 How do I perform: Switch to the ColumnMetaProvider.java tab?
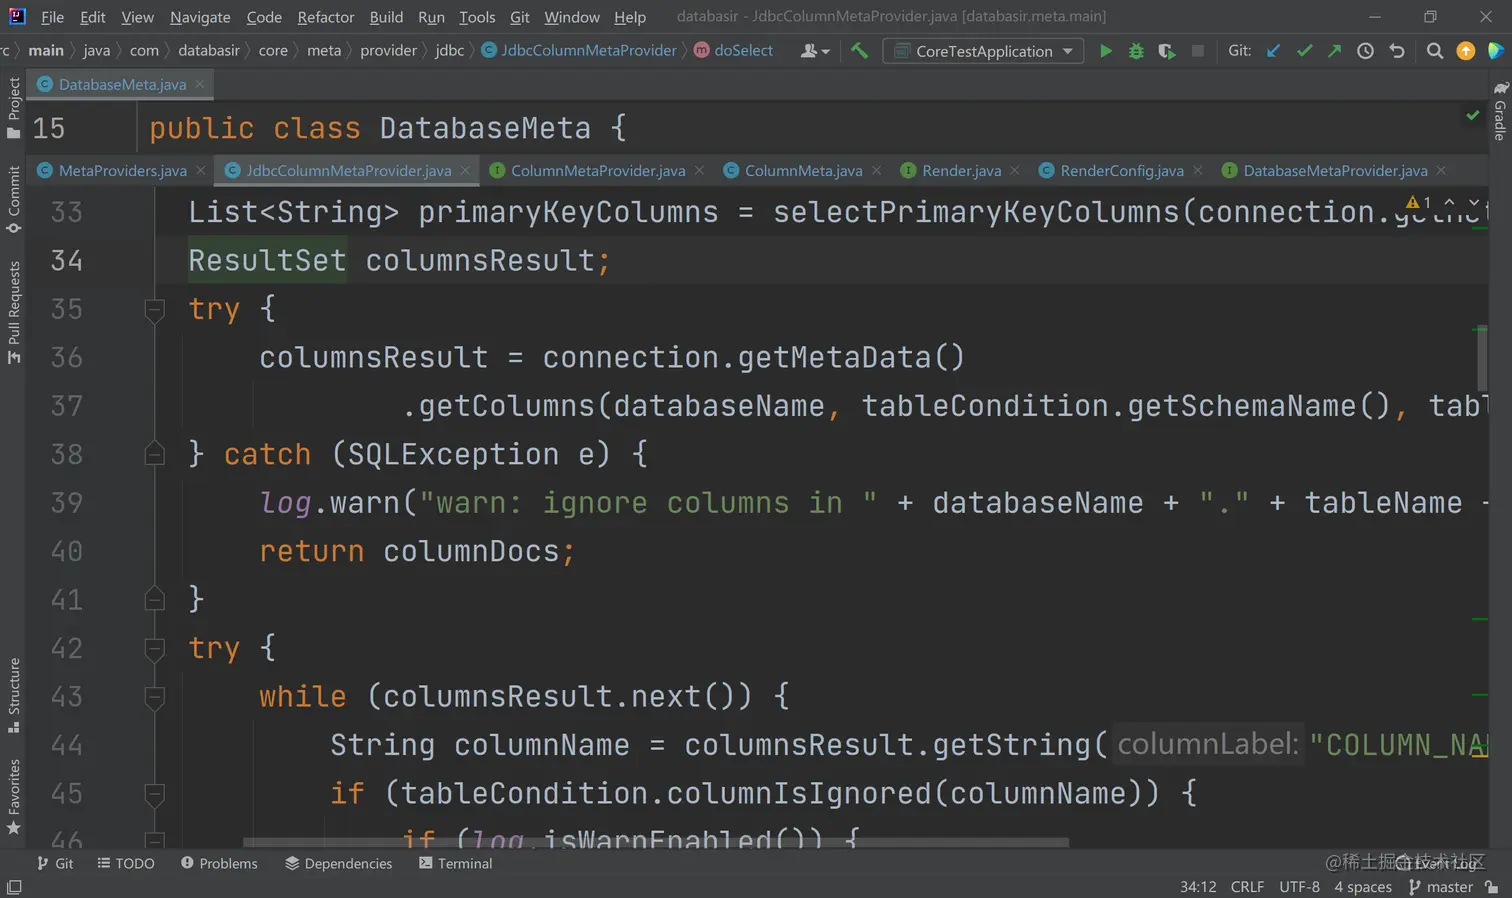pyautogui.click(x=598, y=170)
